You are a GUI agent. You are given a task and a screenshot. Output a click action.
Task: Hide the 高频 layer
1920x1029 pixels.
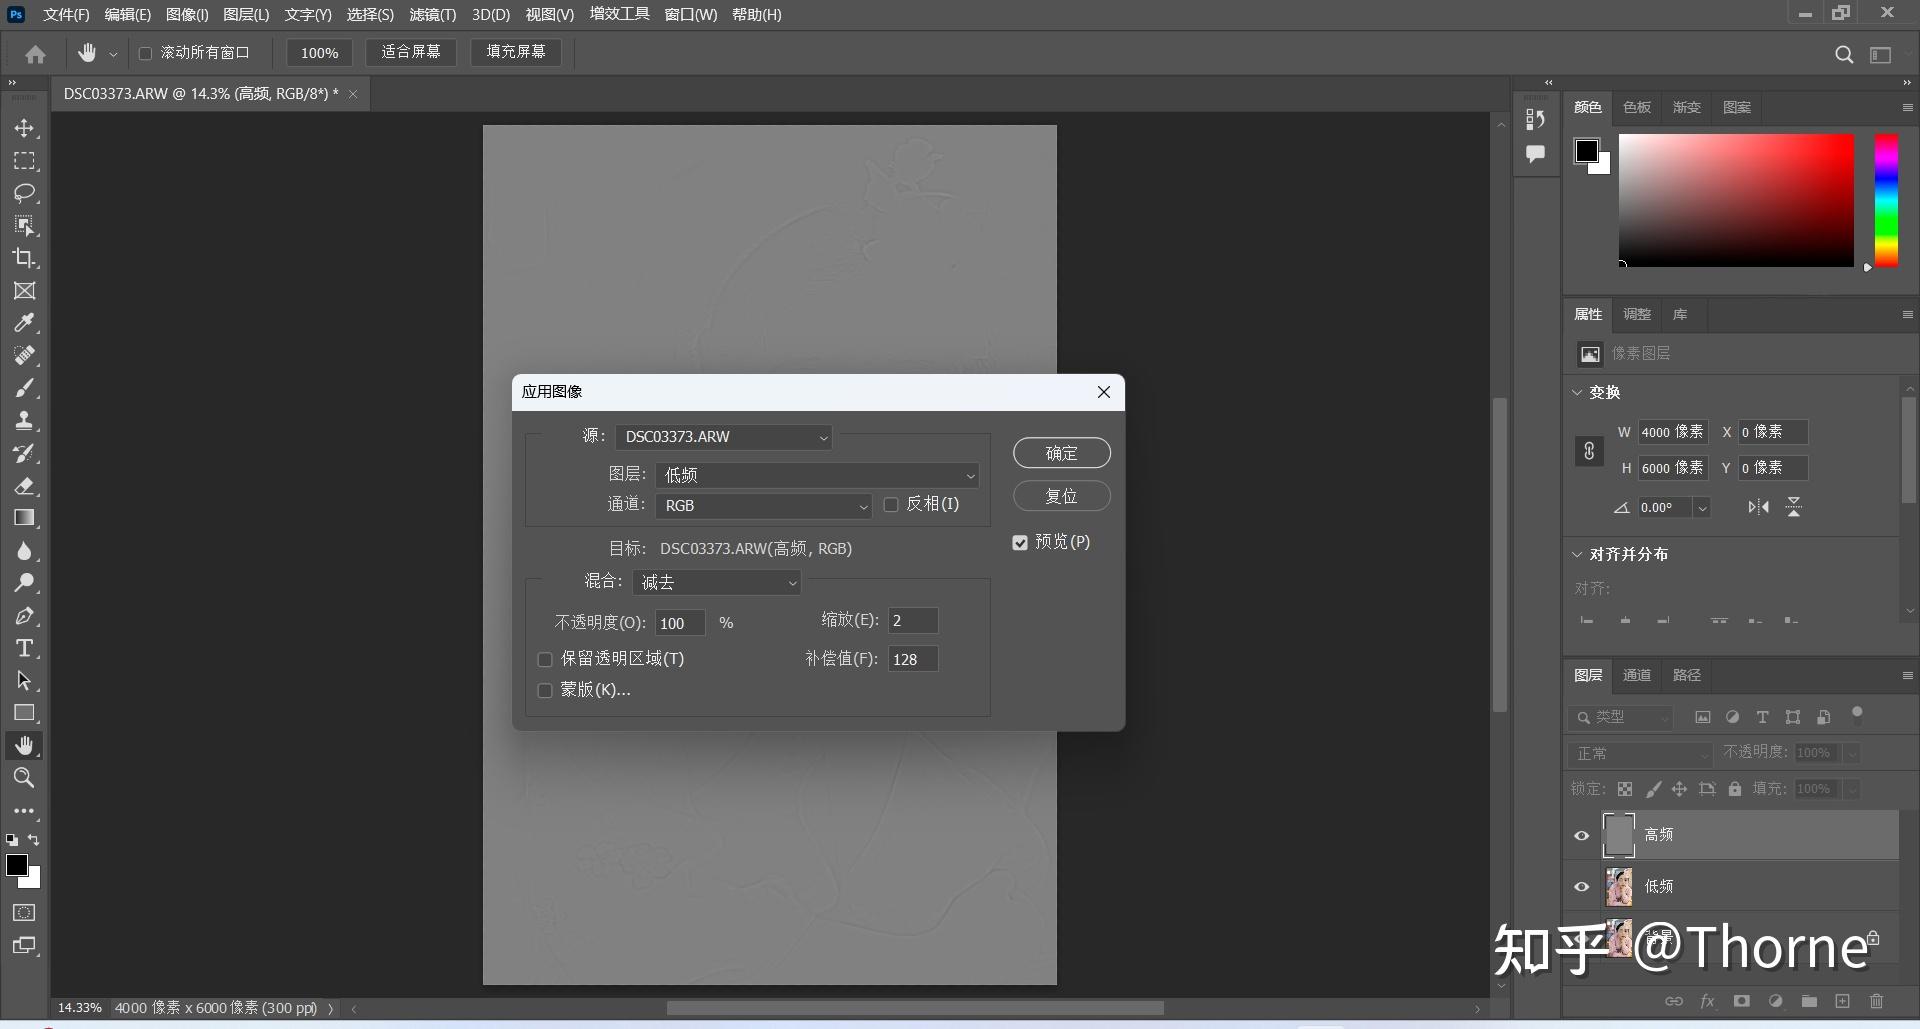1580,835
